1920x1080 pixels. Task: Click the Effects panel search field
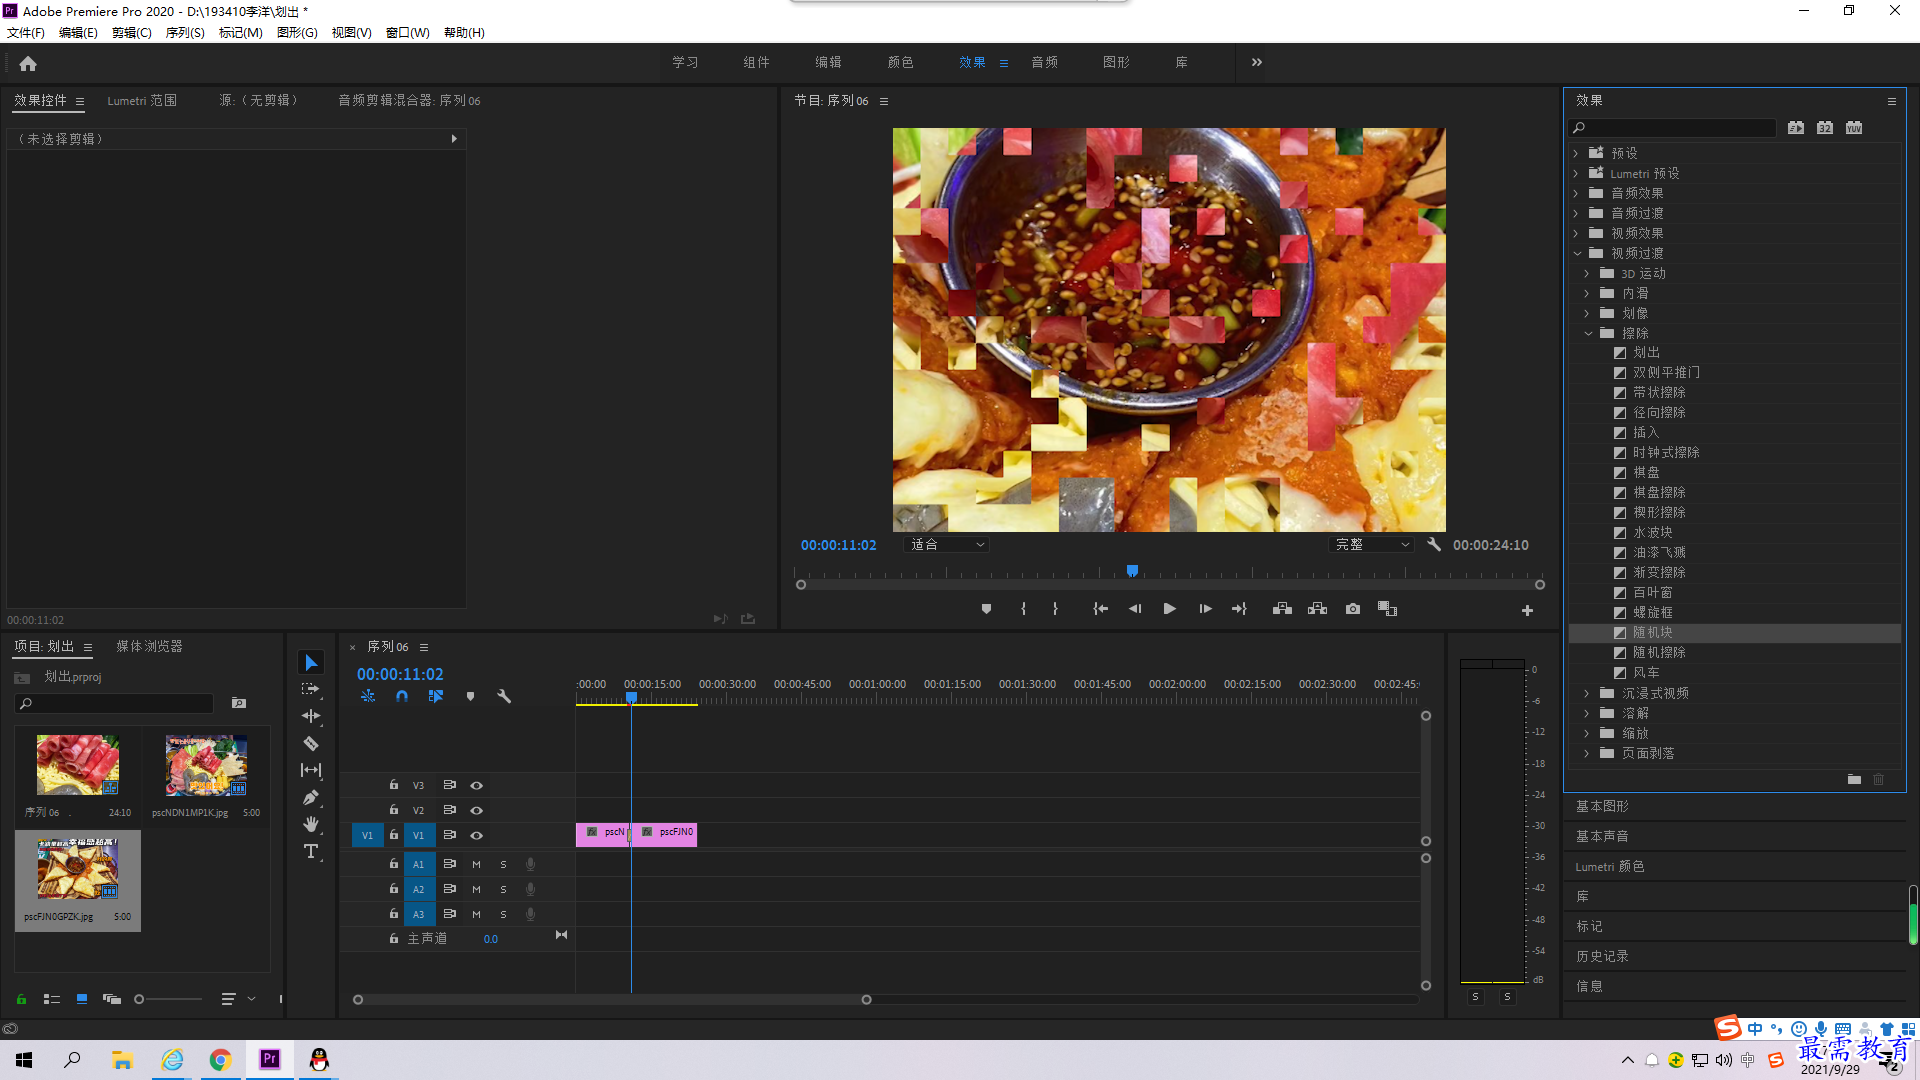(x=1673, y=128)
